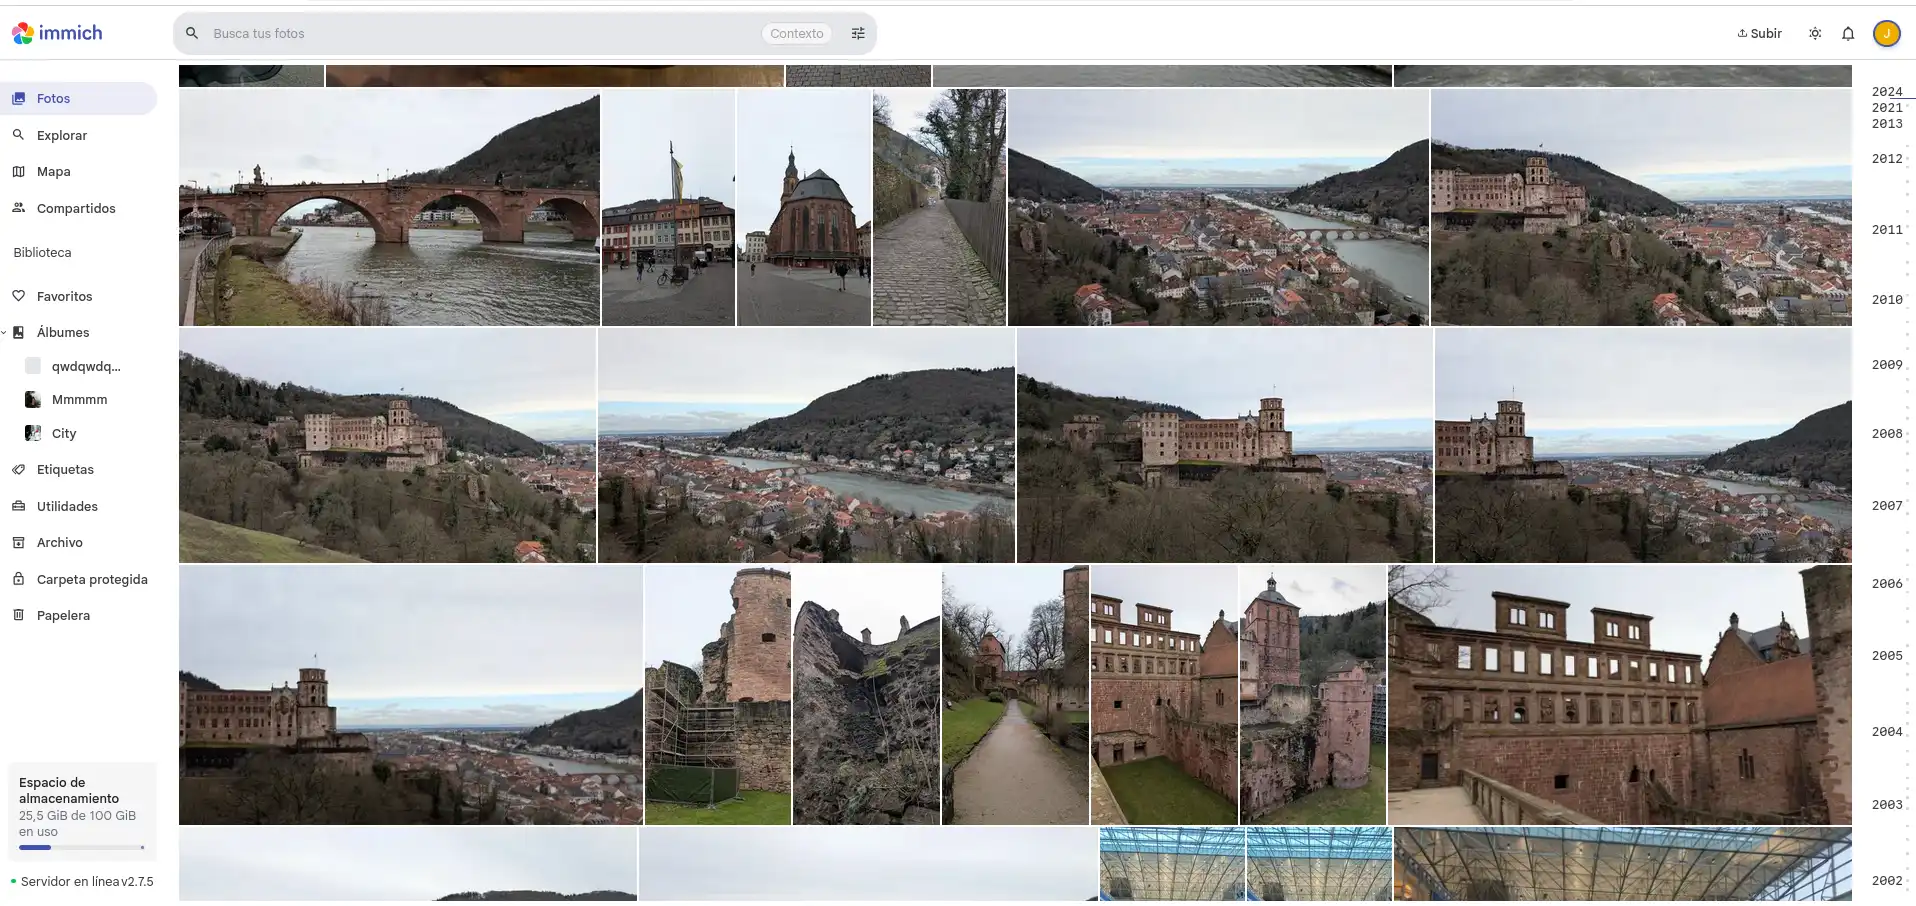The image size is (1916, 906).
Task: Go to Compartidos section
Action: pos(76,208)
